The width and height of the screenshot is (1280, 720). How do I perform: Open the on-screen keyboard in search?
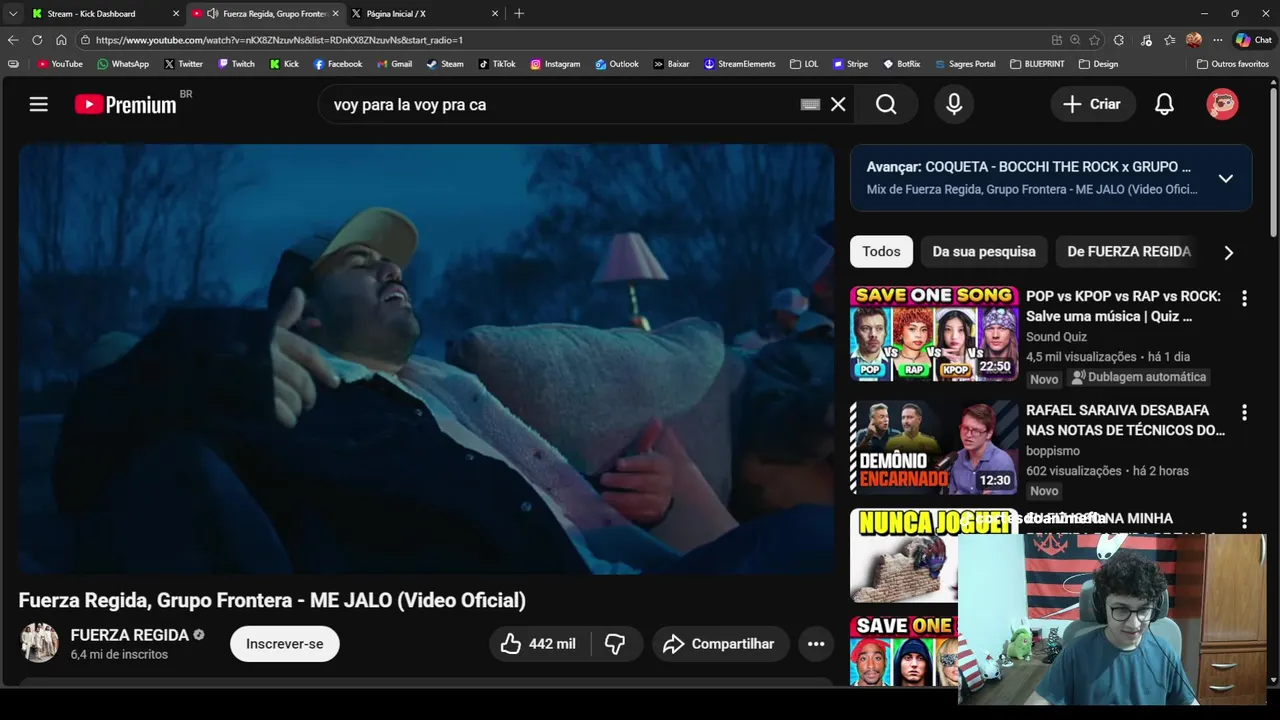click(x=811, y=104)
